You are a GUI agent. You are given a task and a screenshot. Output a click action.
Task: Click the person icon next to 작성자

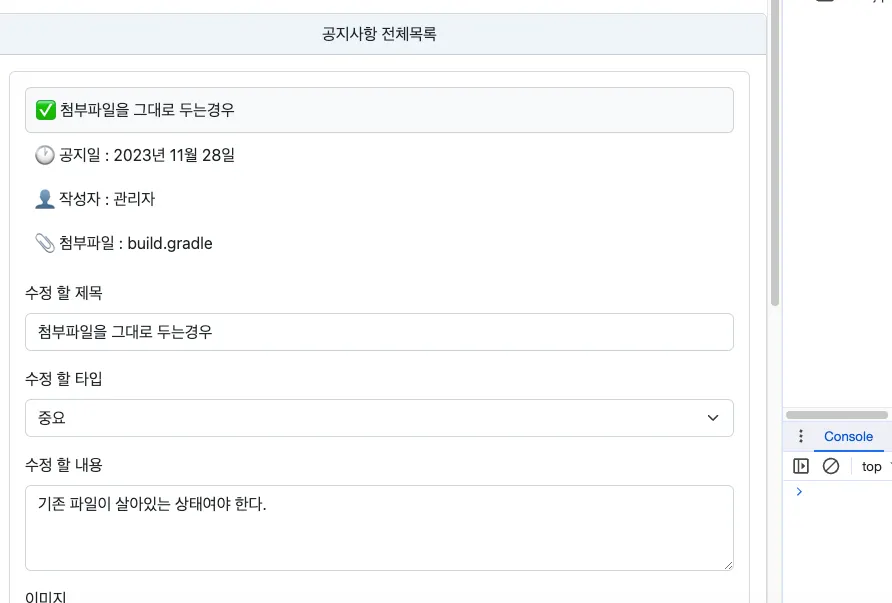point(45,199)
